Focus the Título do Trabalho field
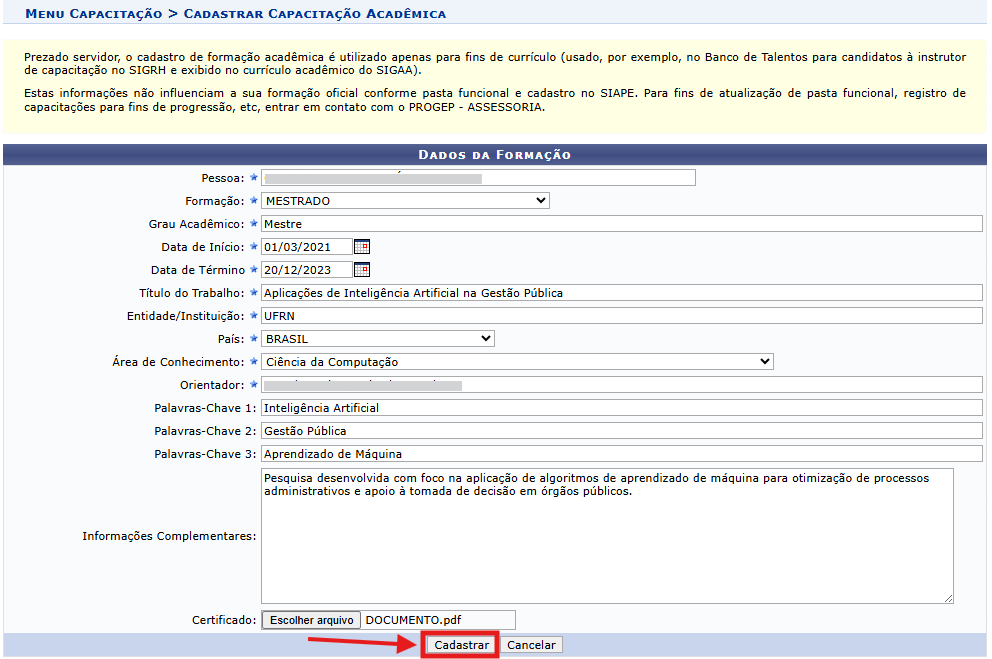Image resolution: width=992 pixels, height=659 pixels. pos(622,293)
